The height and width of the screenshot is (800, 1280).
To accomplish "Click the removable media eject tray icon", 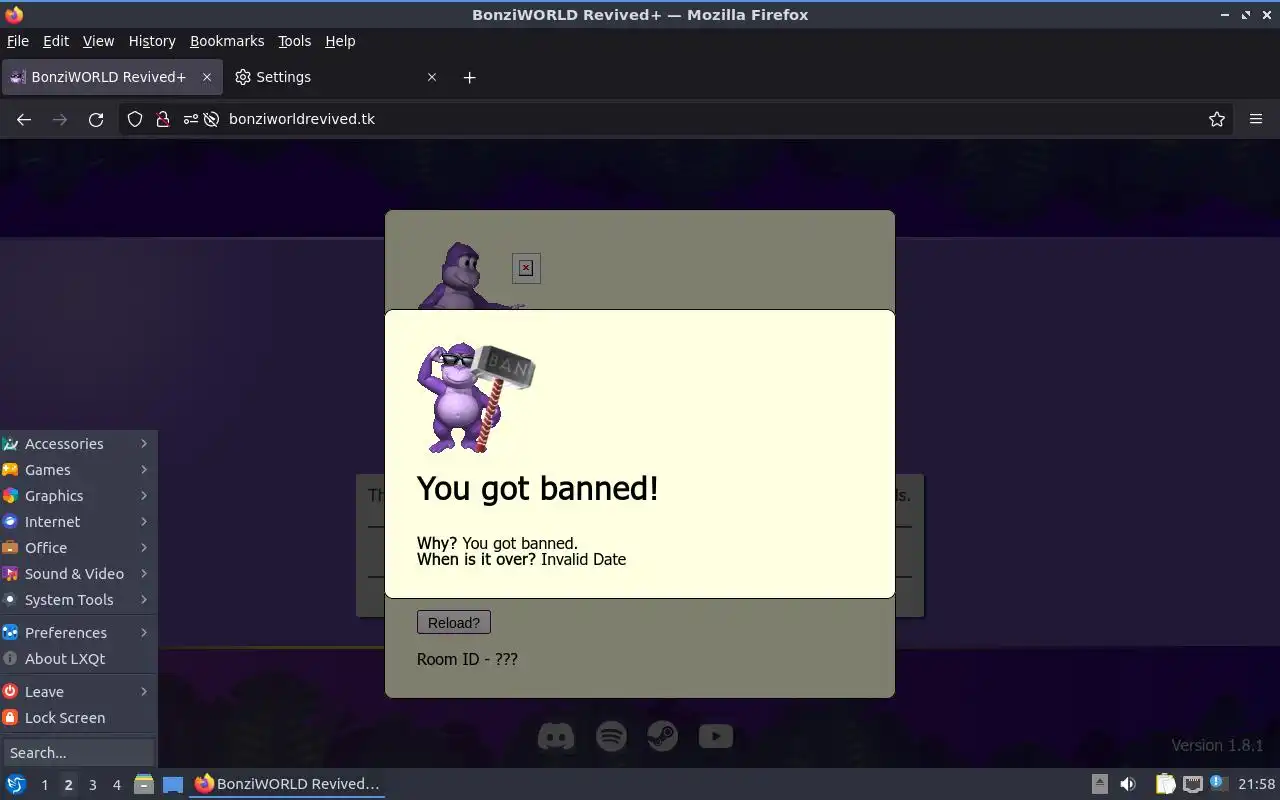I will tap(1099, 784).
